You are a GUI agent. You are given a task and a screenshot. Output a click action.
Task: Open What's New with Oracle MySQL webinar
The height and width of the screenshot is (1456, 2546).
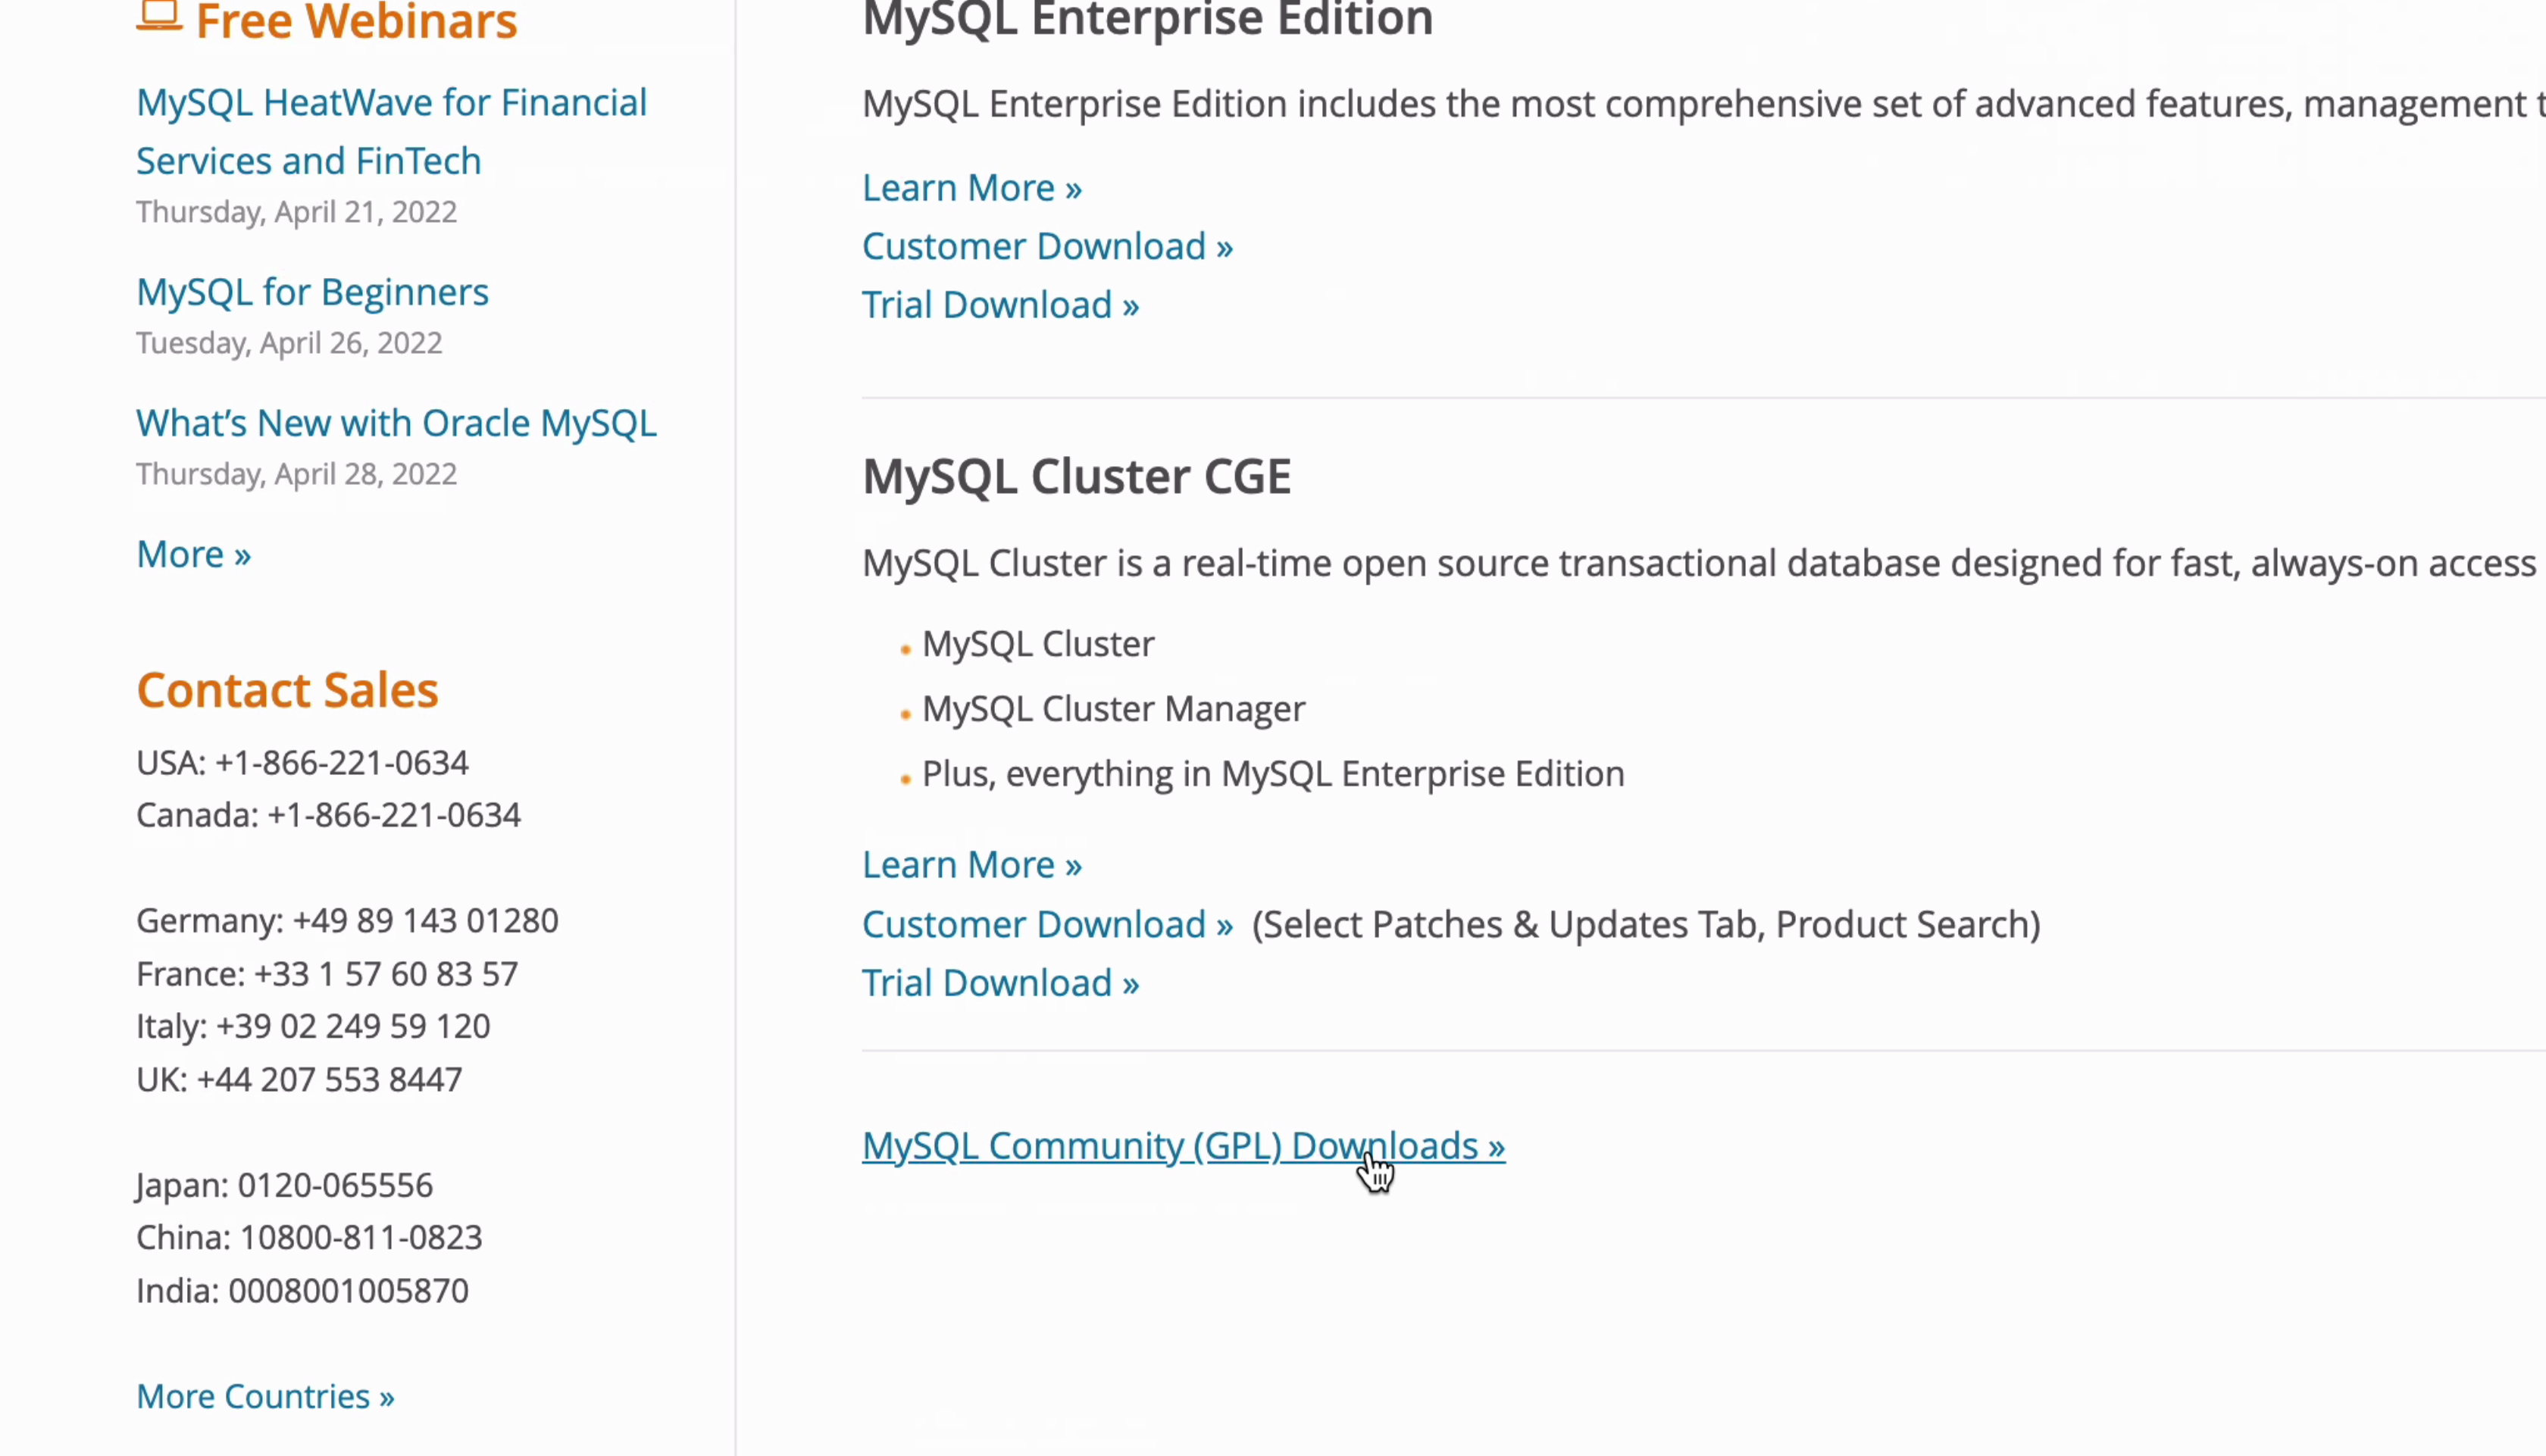click(x=396, y=423)
